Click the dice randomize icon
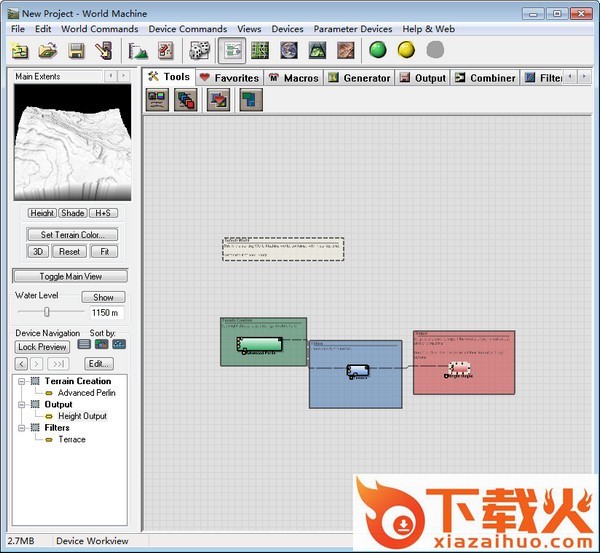This screenshot has height=553, width=600. pos(199,50)
